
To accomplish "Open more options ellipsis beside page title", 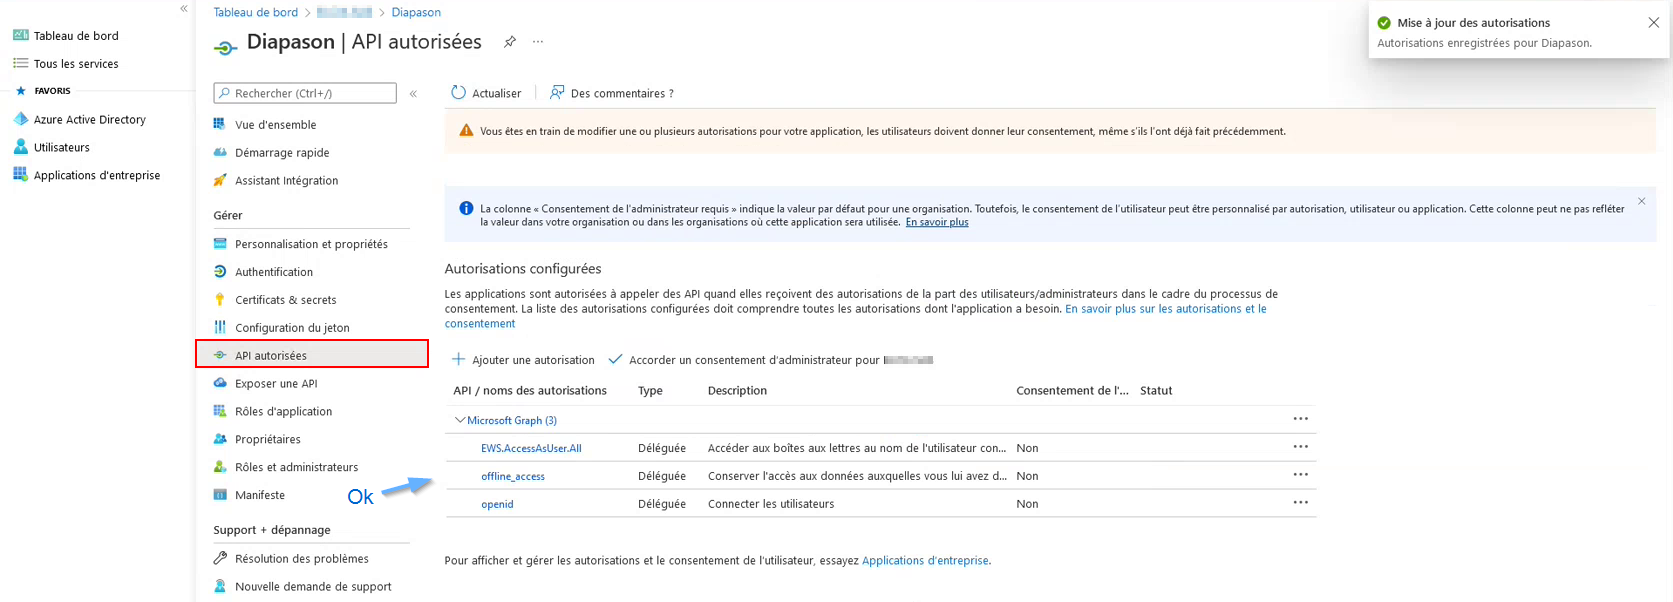I will point(538,42).
